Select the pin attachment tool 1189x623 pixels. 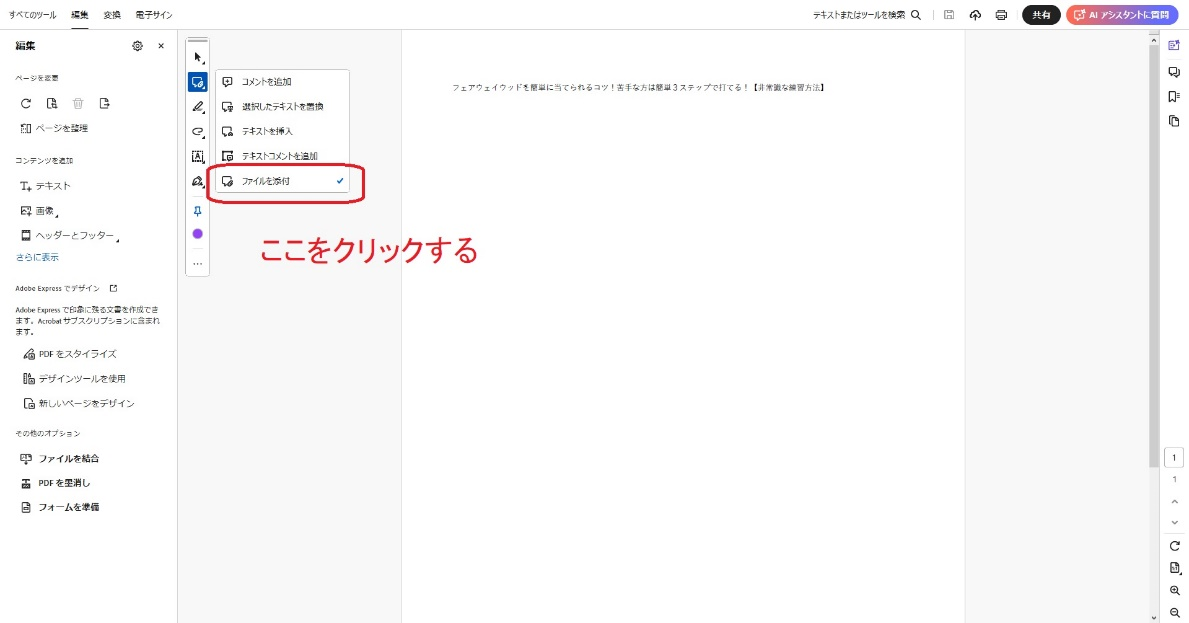pyautogui.click(x=197, y=211)
